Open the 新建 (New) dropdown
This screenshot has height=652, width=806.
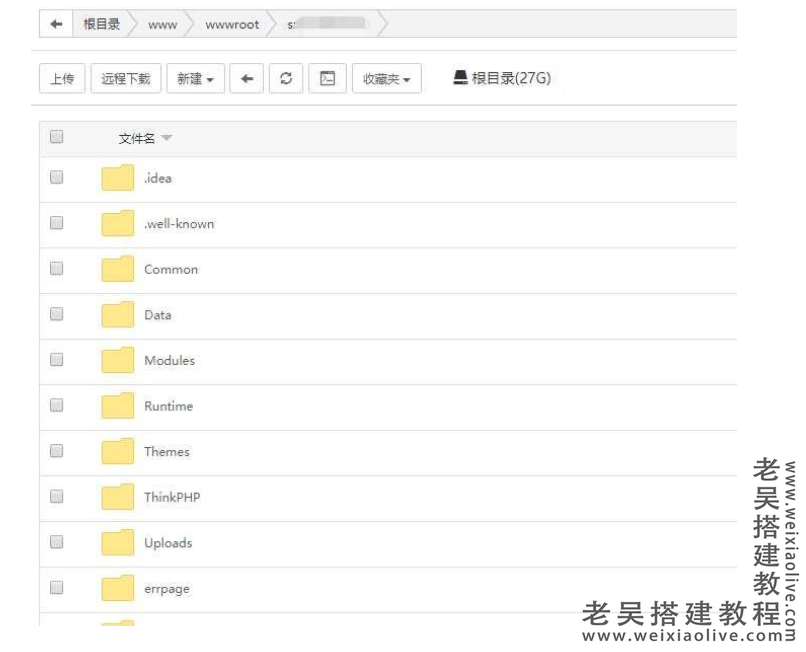pyautogui.click(x=194, y=78)
